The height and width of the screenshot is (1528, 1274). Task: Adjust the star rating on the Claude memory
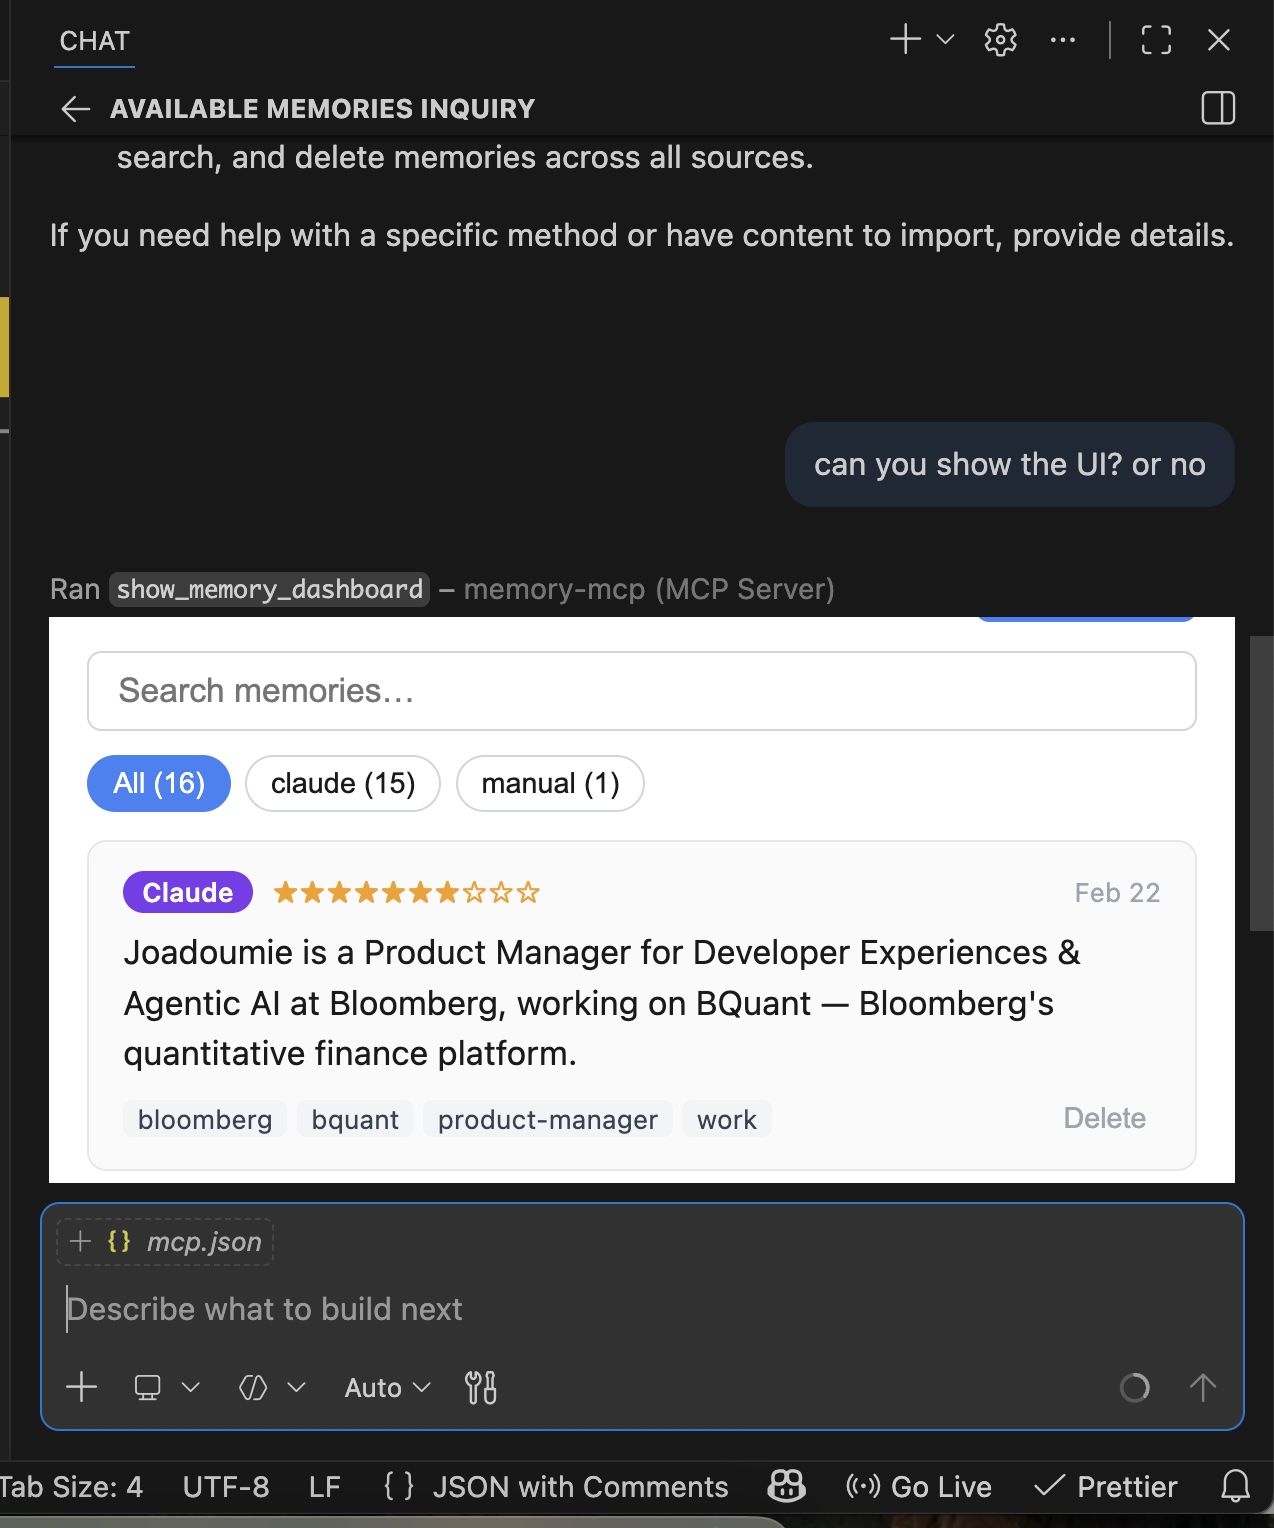(x=404, y=891)
